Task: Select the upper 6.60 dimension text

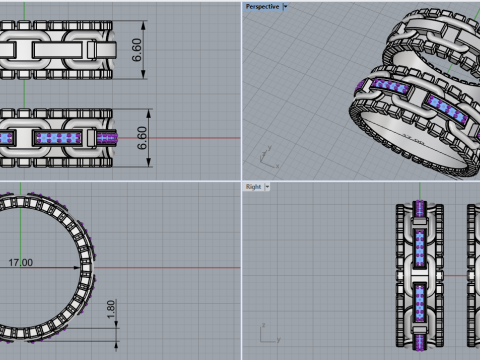Action: click(137, 50)
